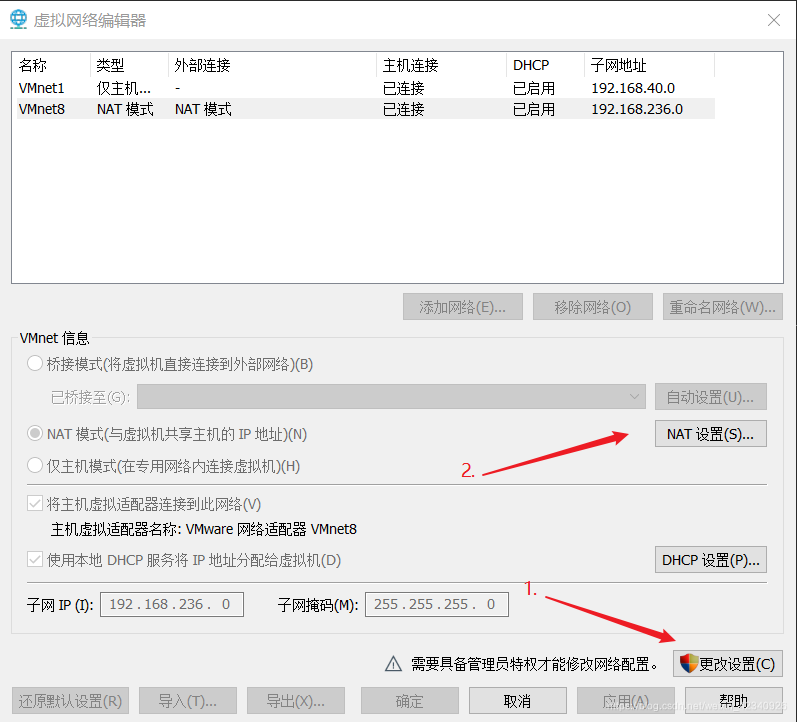Click the 确定 button

tap(410, 701)
